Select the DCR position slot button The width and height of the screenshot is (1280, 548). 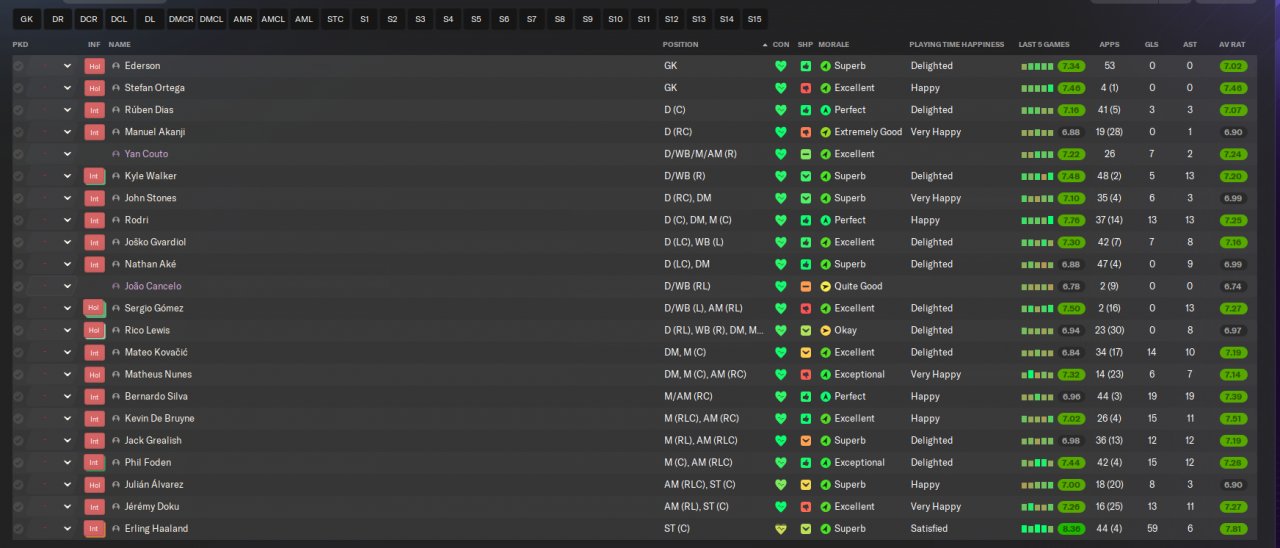coord(89,19)
